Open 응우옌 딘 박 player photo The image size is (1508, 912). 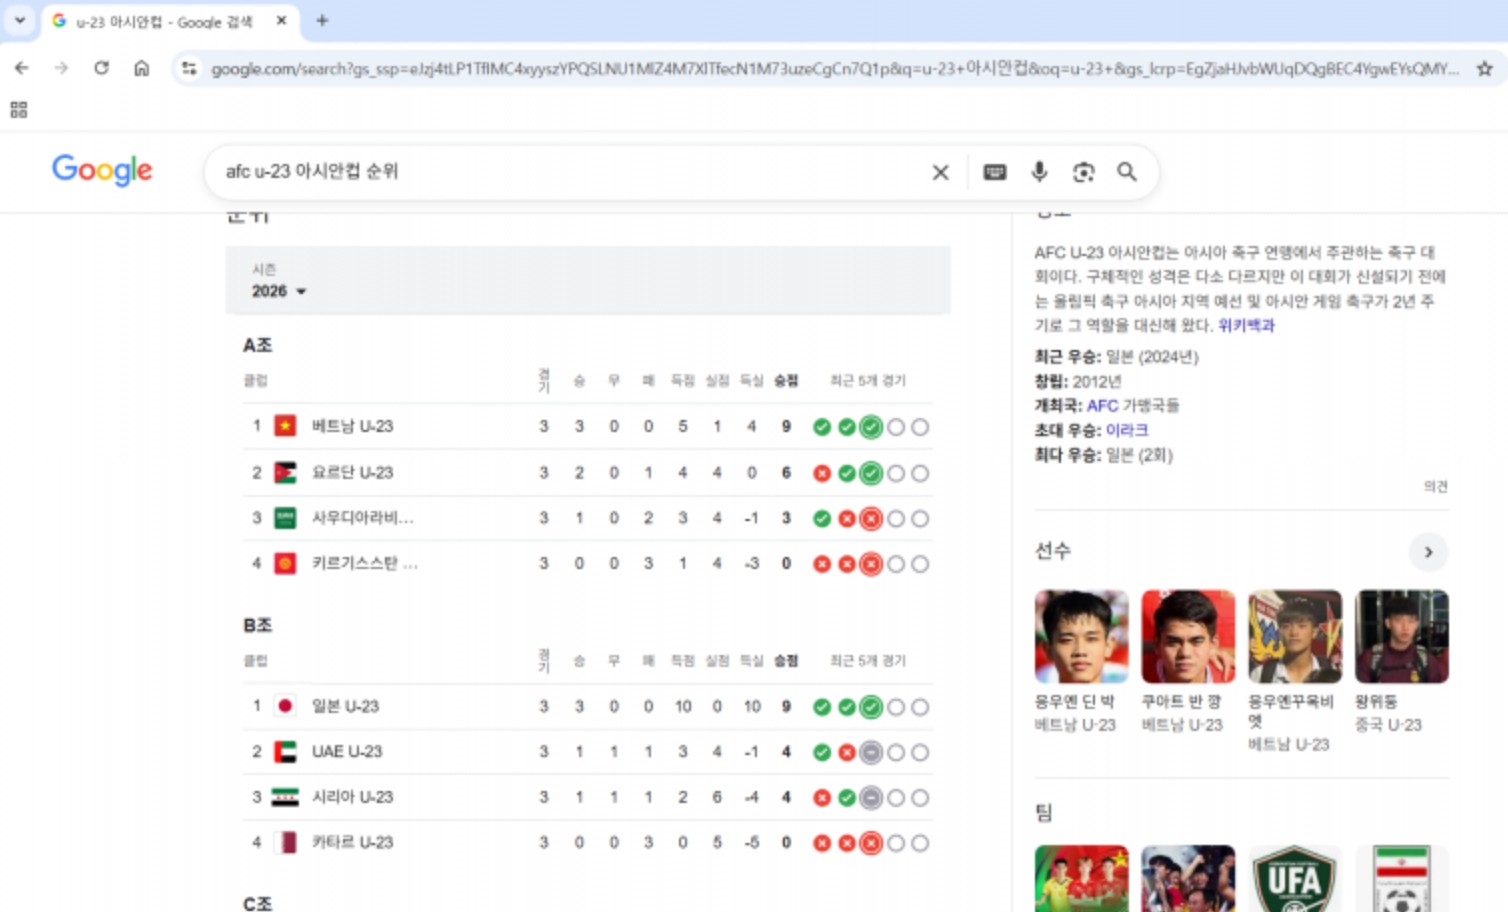click(1081, 636)
